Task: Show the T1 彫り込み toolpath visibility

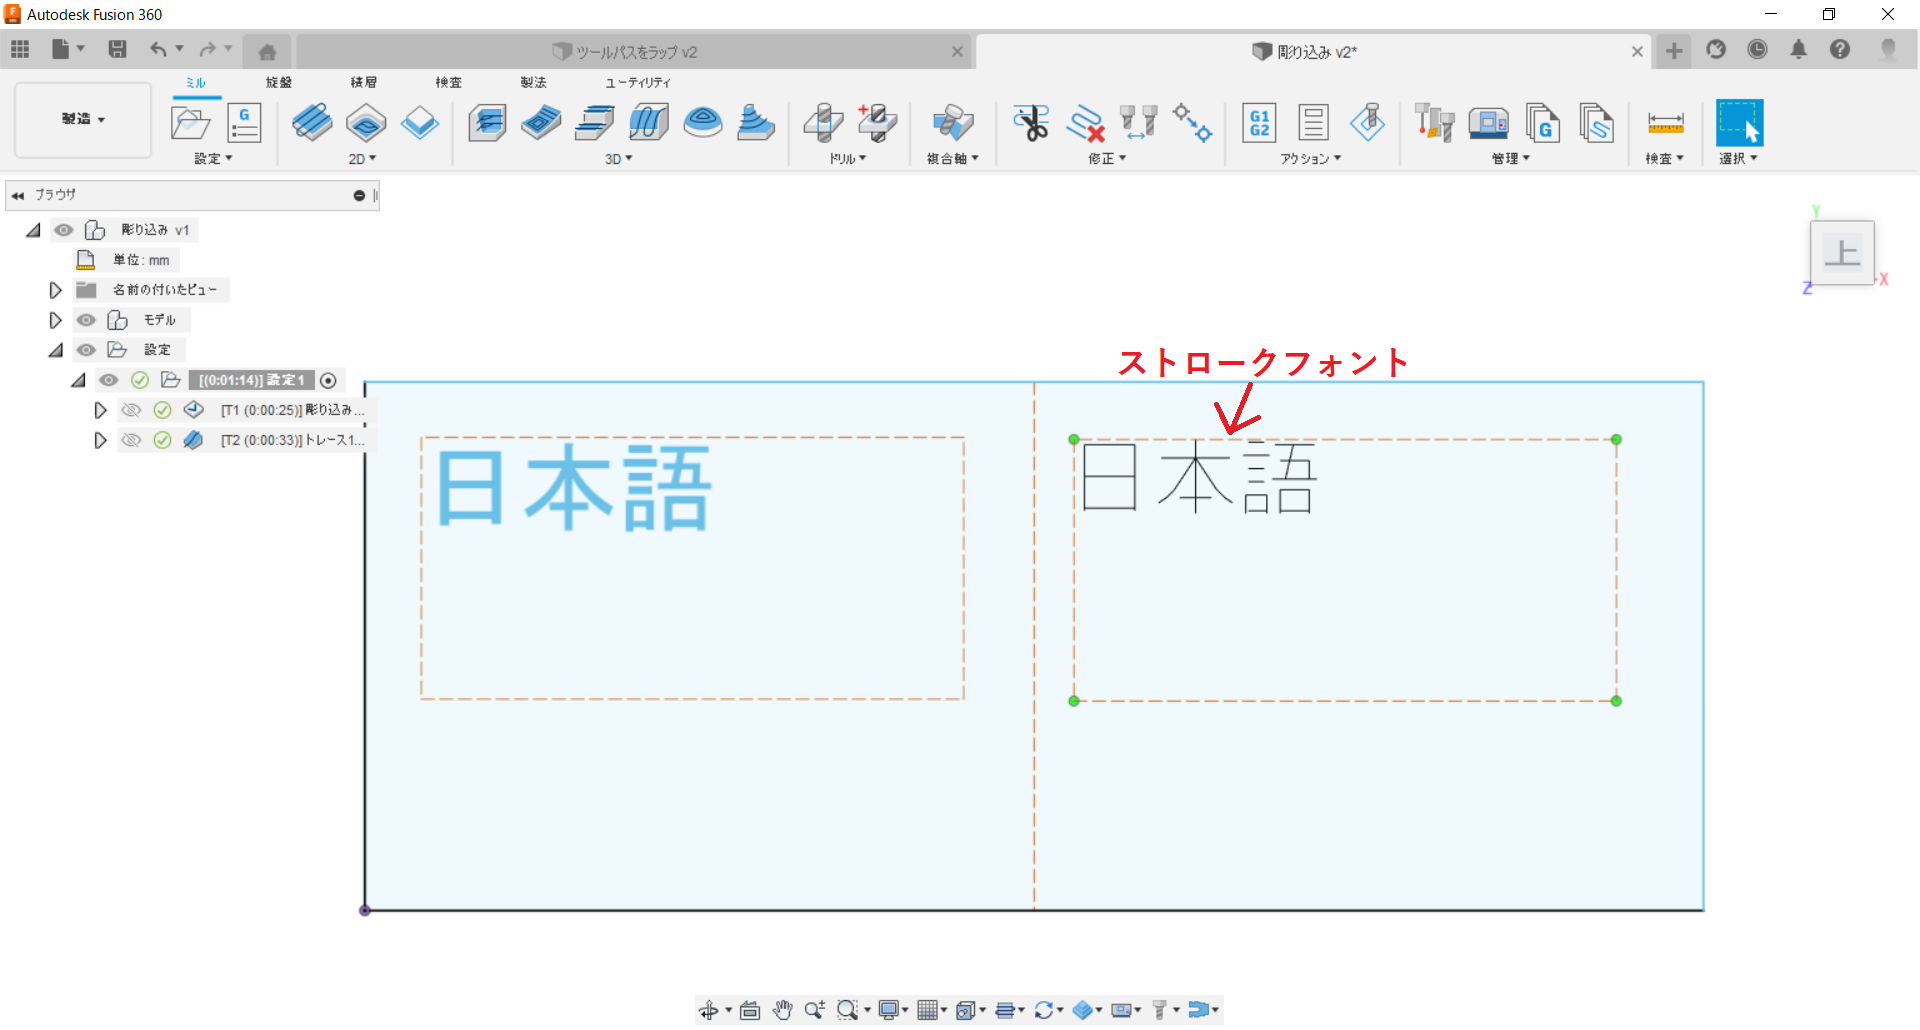Action: click(x=131, y=410)
